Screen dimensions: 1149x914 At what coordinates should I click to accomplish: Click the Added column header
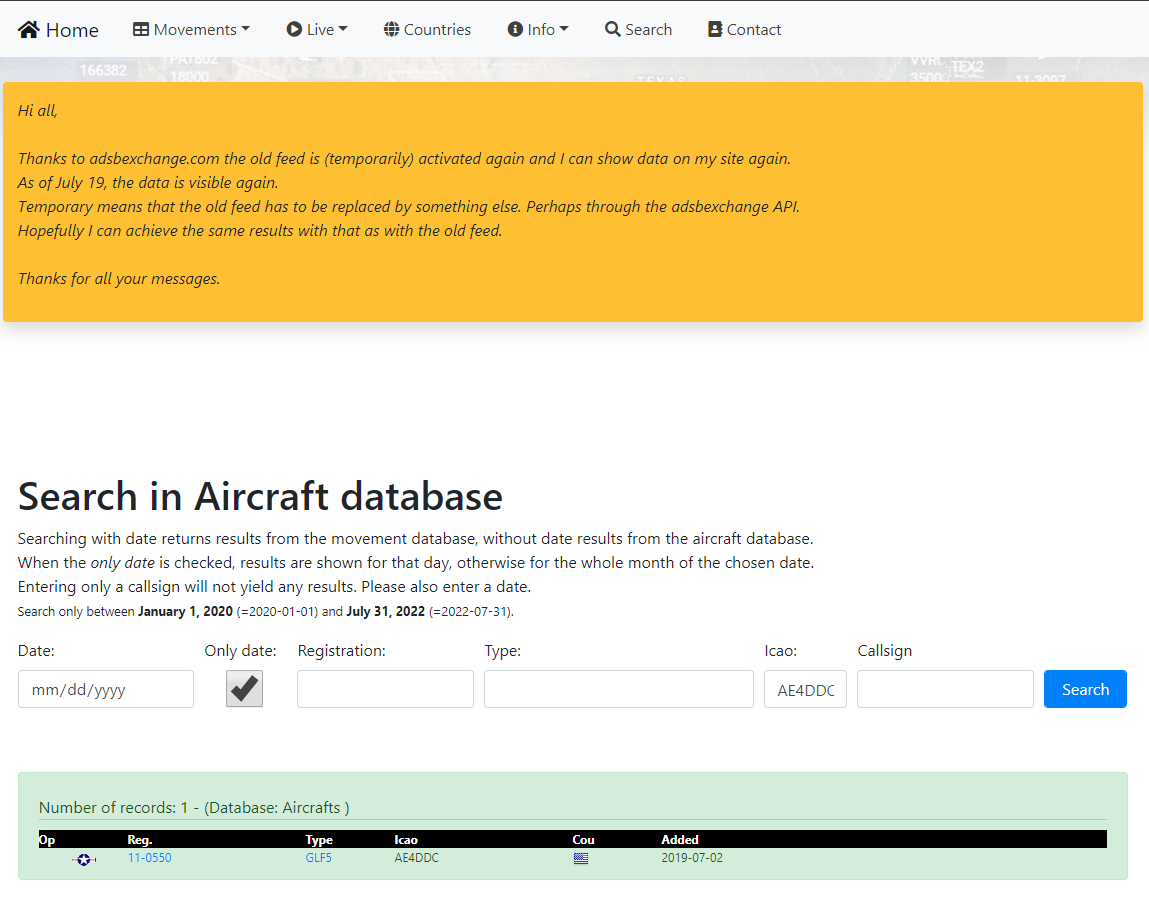click(x=680, y=840)
